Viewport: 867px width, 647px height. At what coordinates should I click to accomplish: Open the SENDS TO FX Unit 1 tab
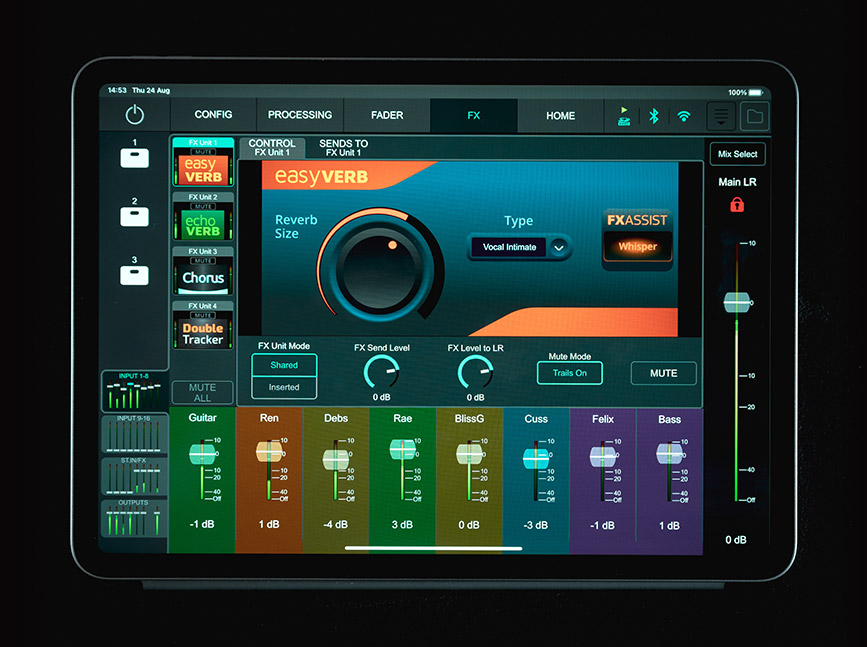(x=343, y=148)
